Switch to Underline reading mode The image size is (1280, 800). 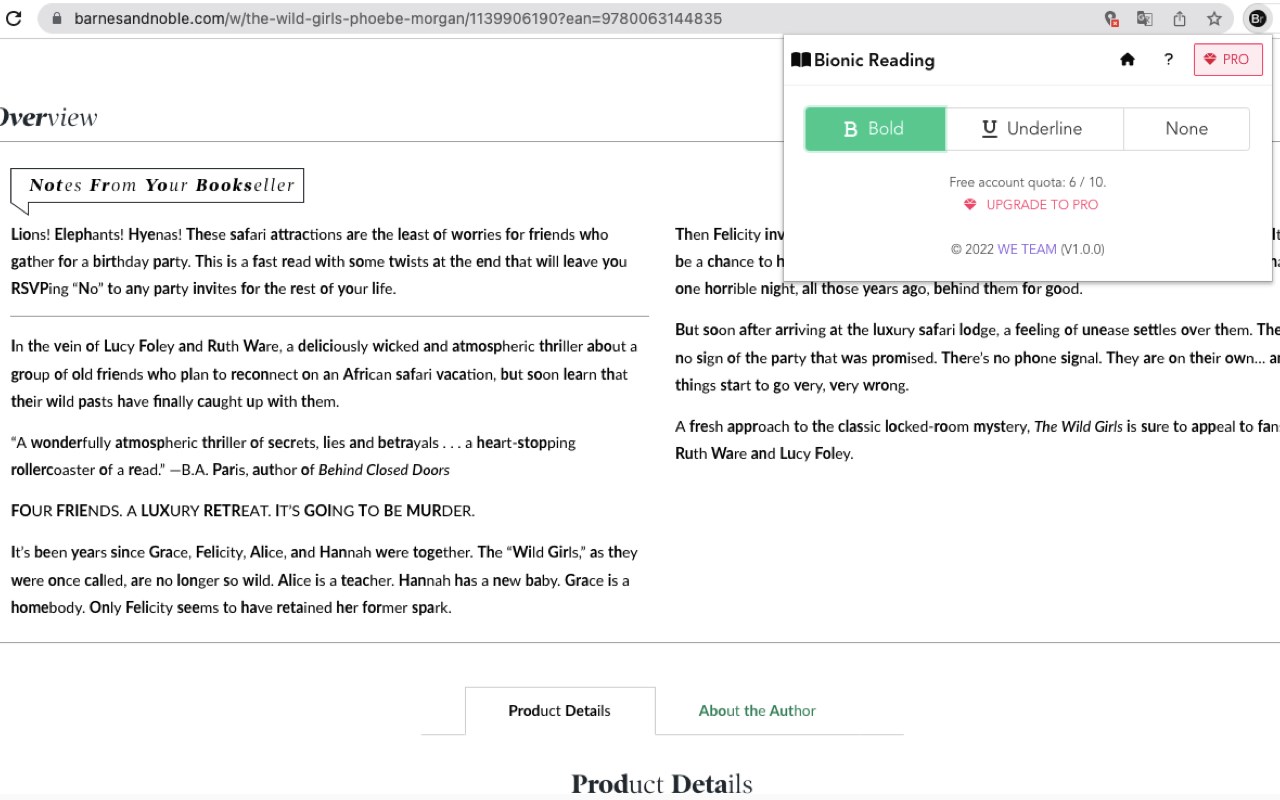(1034, 129)
